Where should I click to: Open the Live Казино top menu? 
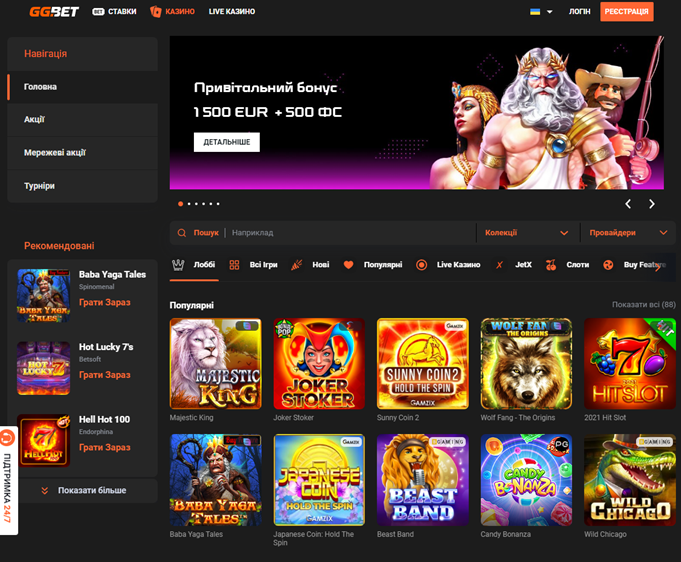tap(231, 12)
